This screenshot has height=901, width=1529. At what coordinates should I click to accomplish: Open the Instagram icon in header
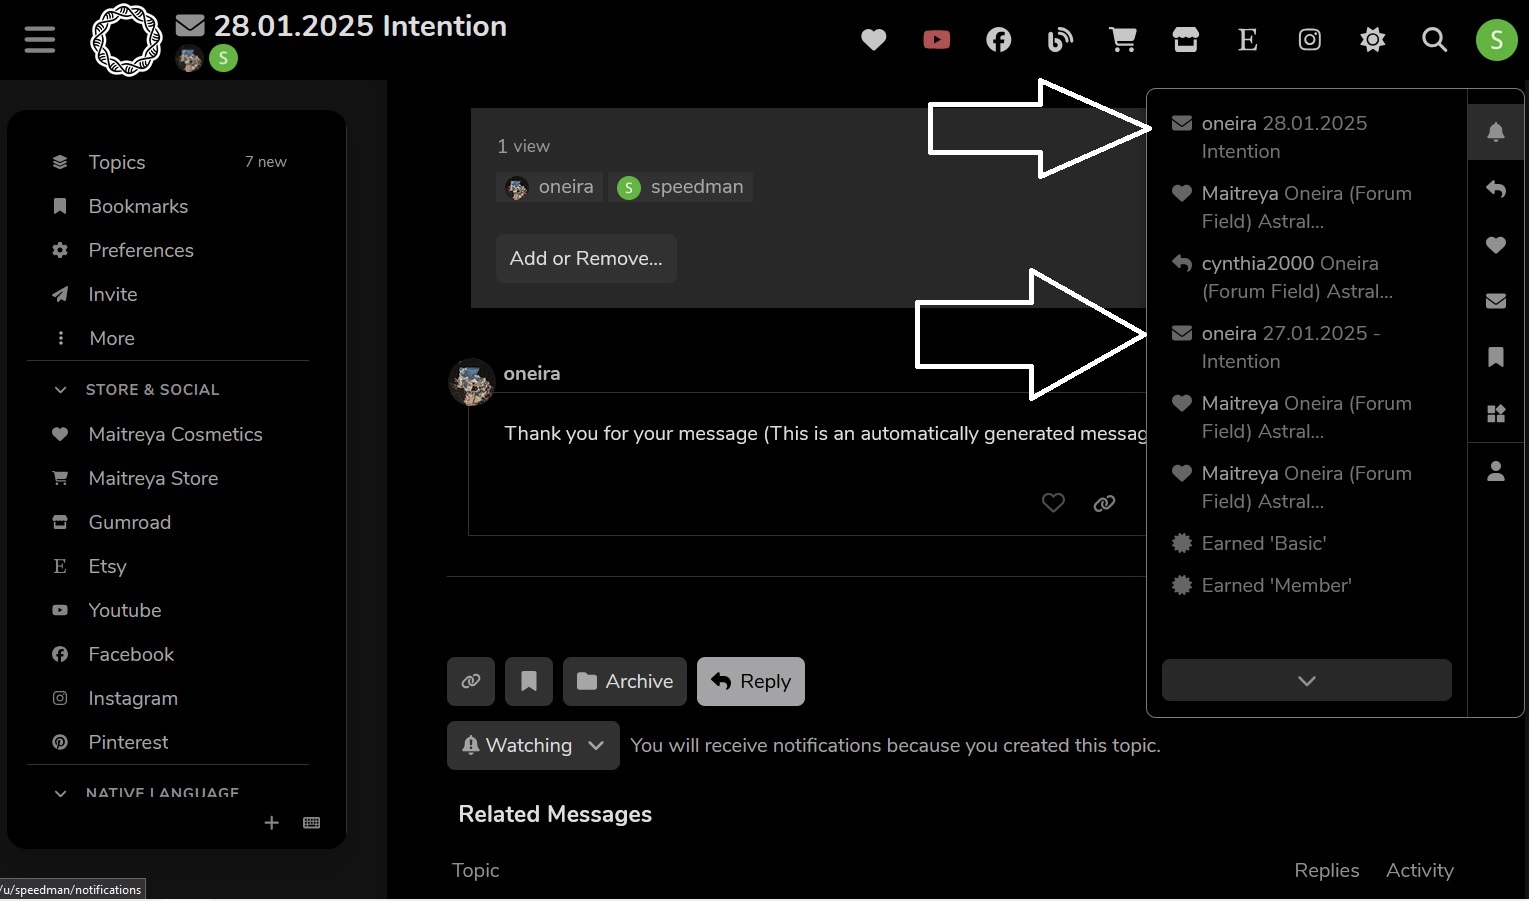(x=1310, y=40)
